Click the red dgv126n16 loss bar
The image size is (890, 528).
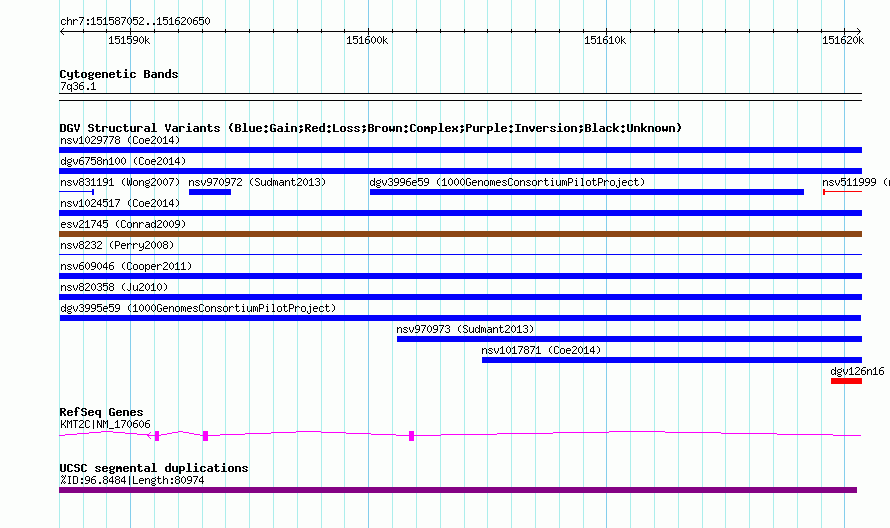(x=846, y=381)
